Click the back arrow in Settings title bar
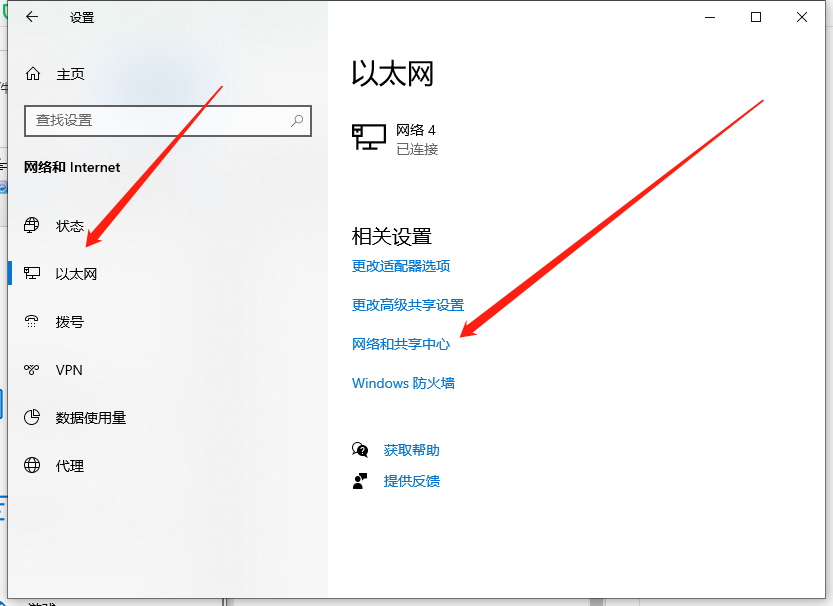Screen dimensions: 833x606 (32, 17)
